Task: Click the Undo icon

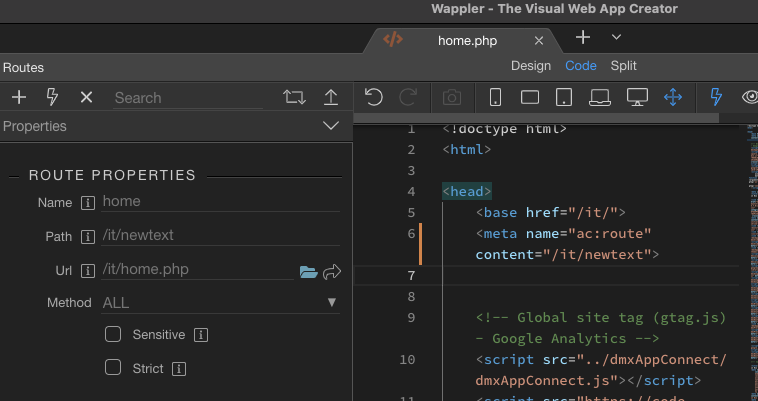Action: click(x=373, y=97)
